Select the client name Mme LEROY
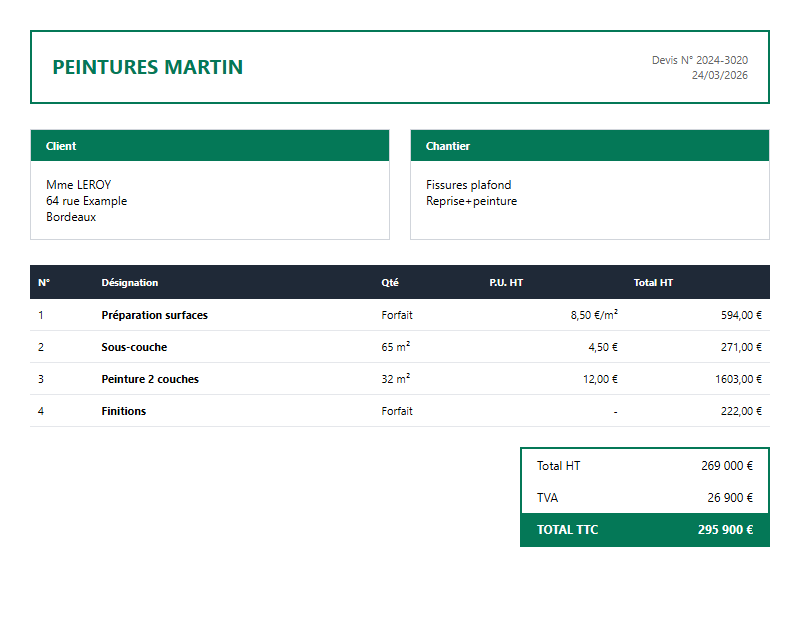This screenshot has width=800, height=627. pos(78,185)
